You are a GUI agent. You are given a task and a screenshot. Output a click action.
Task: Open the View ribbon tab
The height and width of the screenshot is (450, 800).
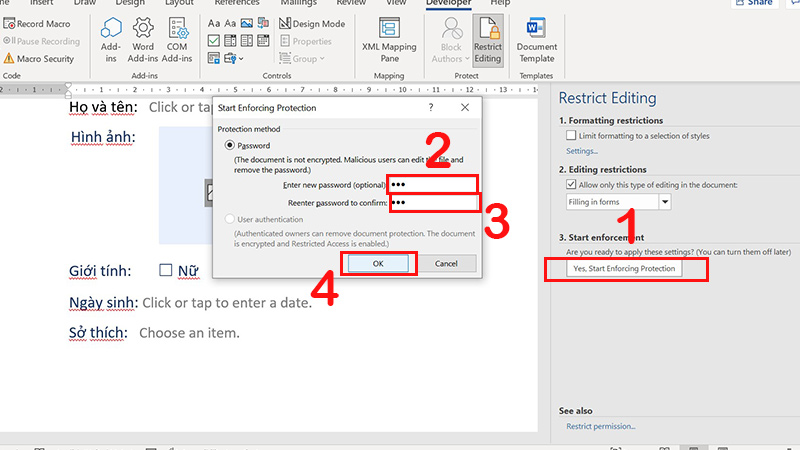pos(396,3)
